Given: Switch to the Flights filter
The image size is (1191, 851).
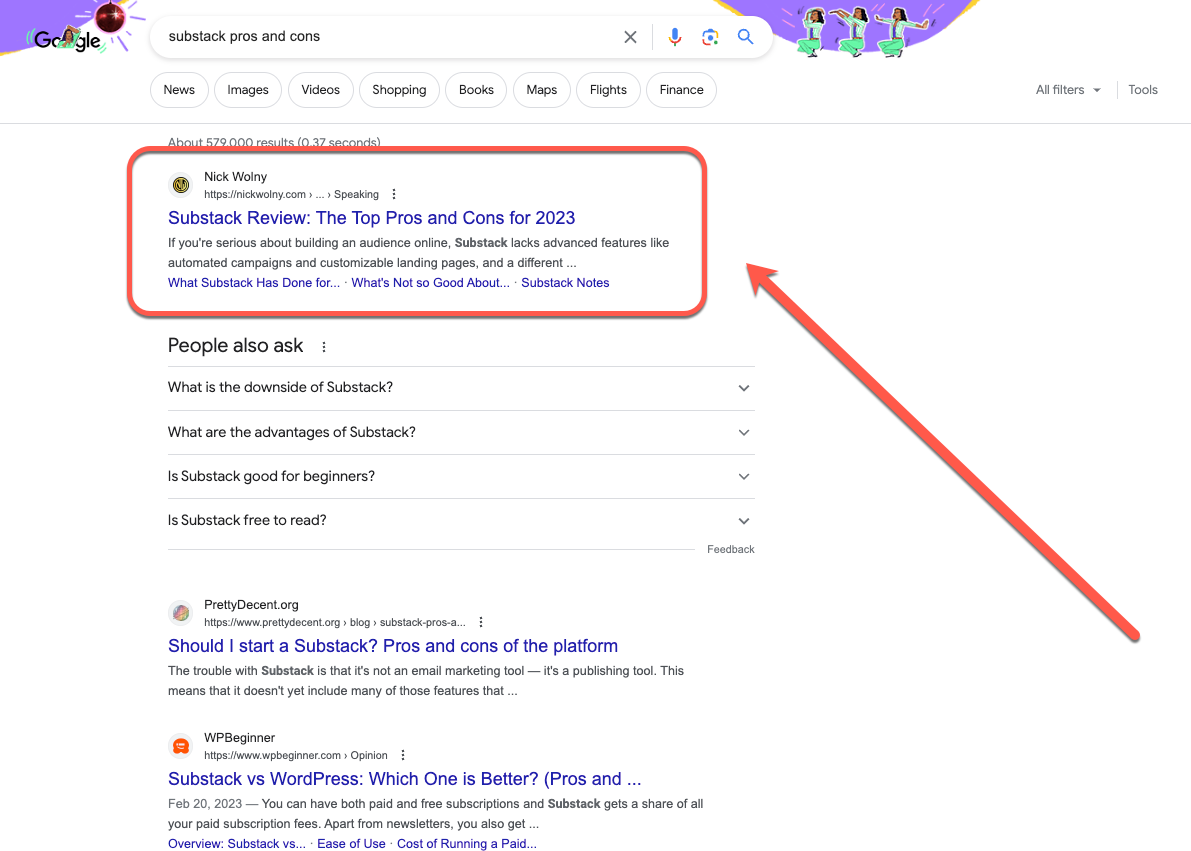Looking at the screenshot, I should 608,90.
